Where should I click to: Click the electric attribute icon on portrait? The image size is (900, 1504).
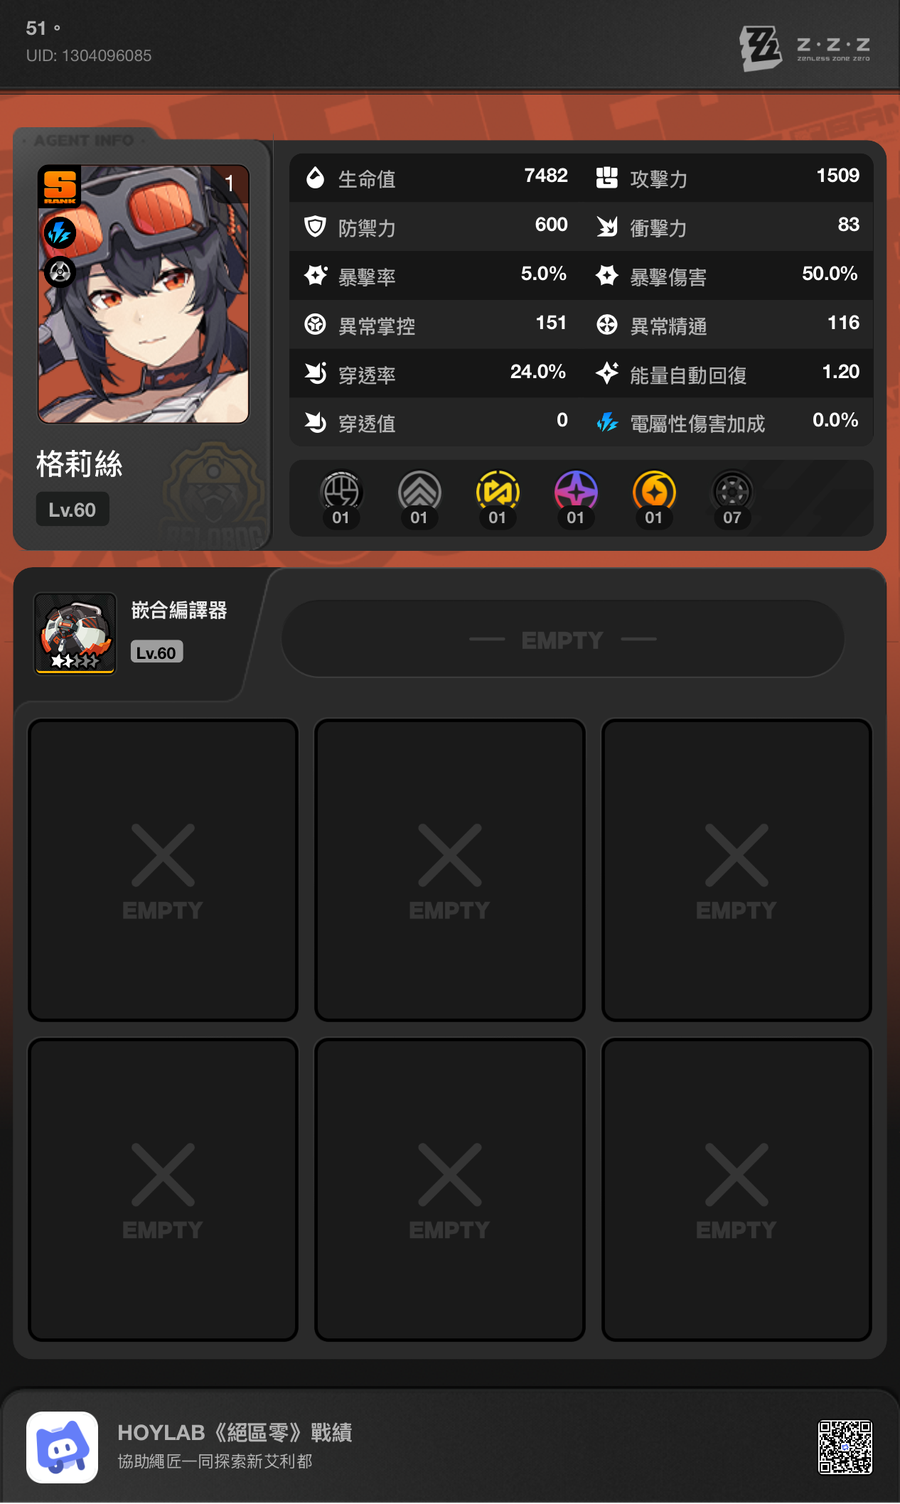(x=60, y=233)
